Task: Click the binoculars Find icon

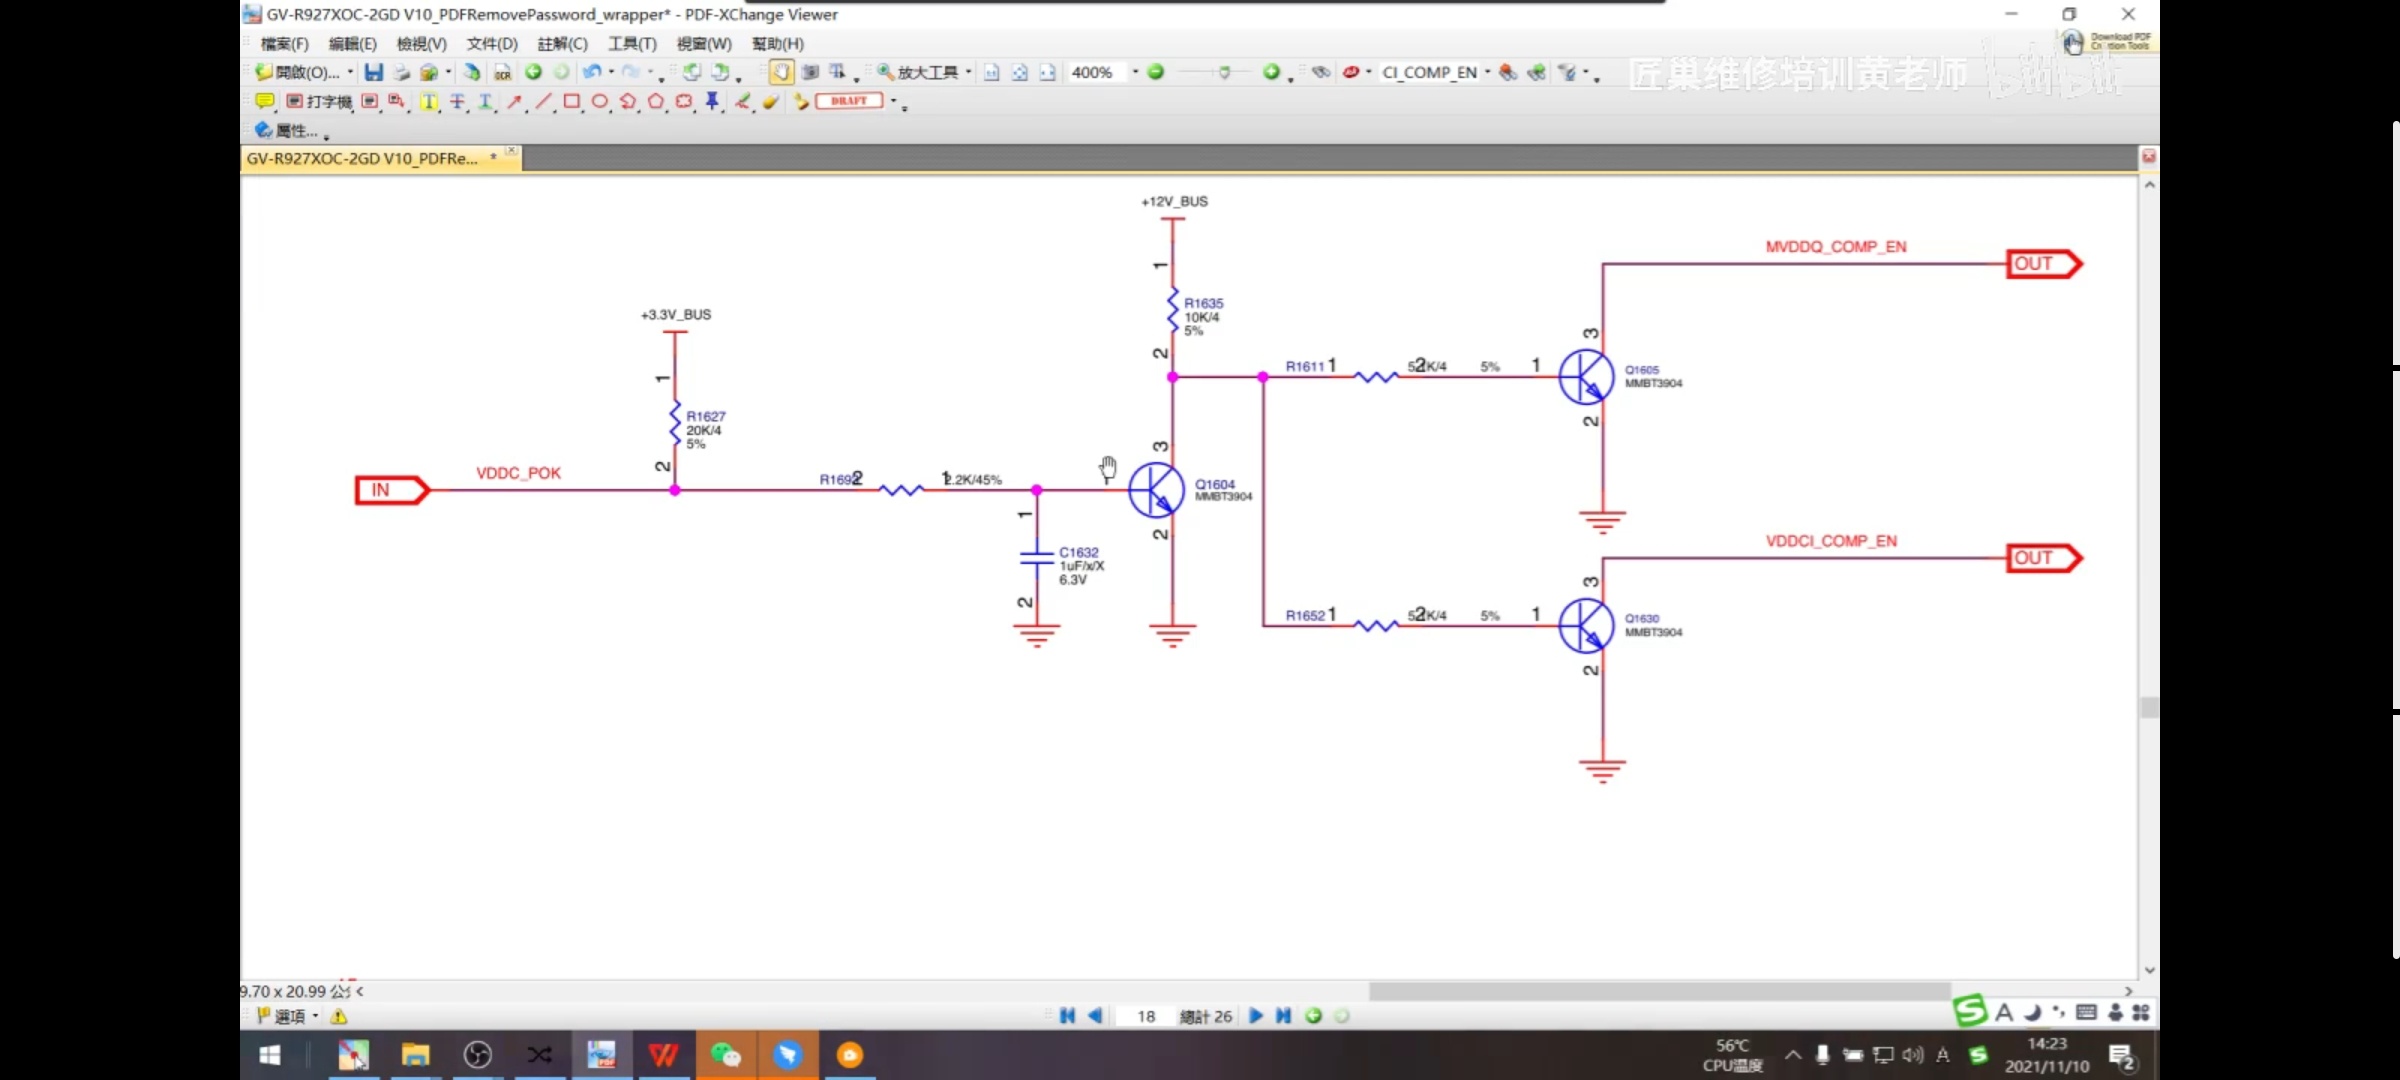Action: [1321, 72]
